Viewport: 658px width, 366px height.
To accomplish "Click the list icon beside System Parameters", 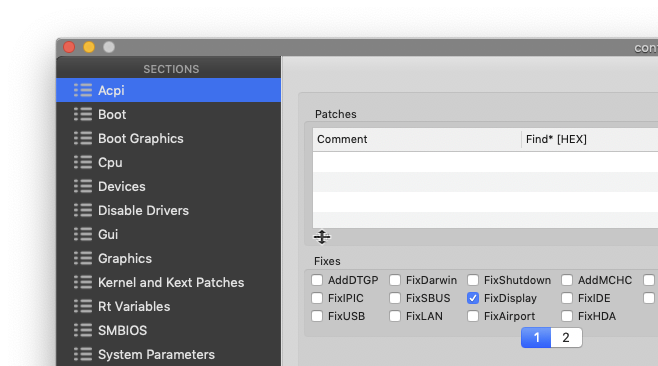I will 83,354.
